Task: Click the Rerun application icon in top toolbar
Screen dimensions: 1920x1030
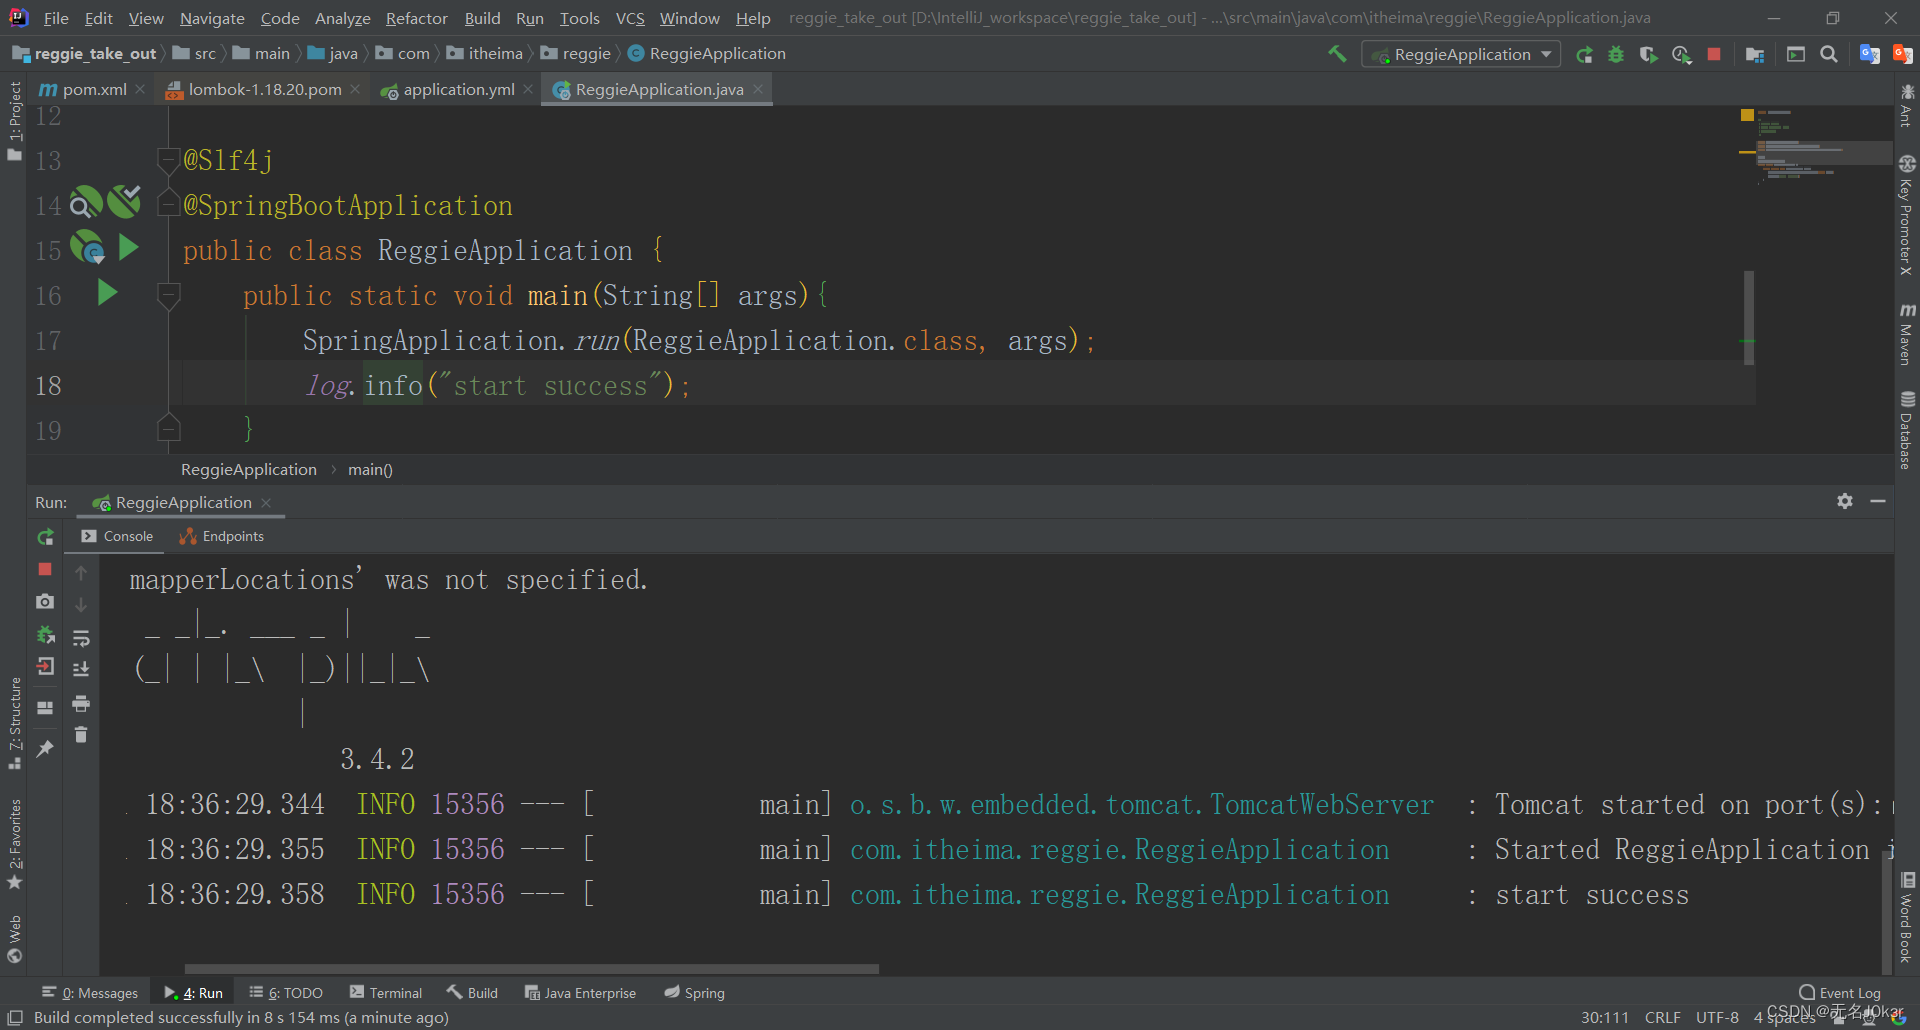Action: pos(1584,54)
